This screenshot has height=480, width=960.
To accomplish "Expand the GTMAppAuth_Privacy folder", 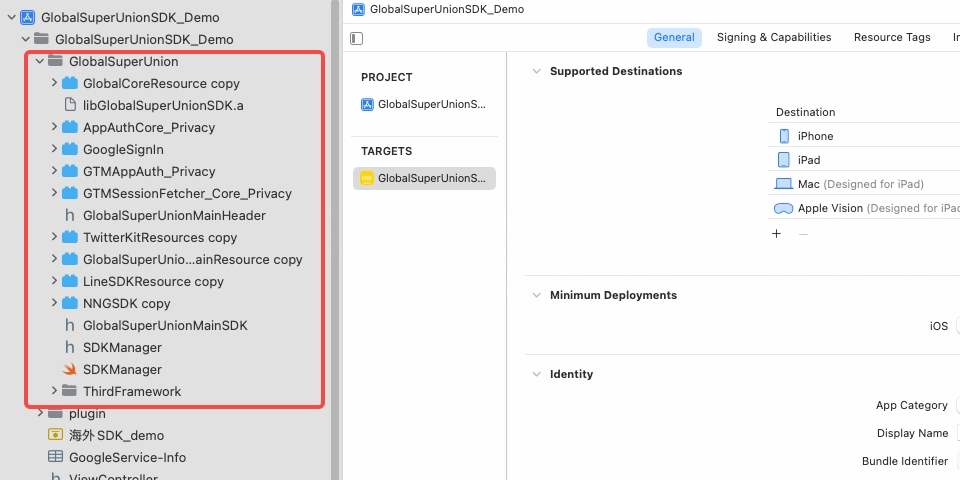I will 54,171.
